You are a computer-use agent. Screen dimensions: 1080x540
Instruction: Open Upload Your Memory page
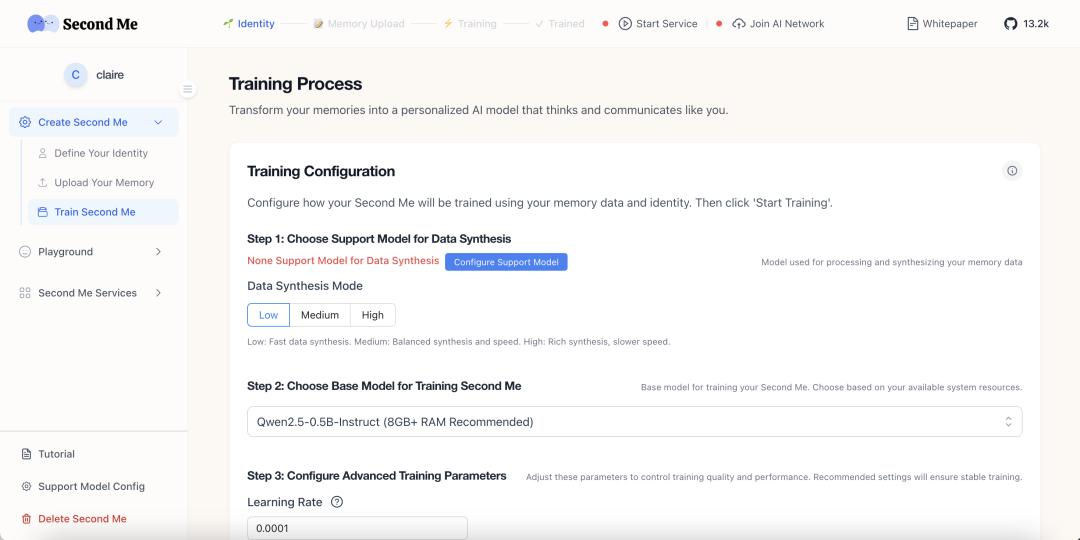[103, 183]
